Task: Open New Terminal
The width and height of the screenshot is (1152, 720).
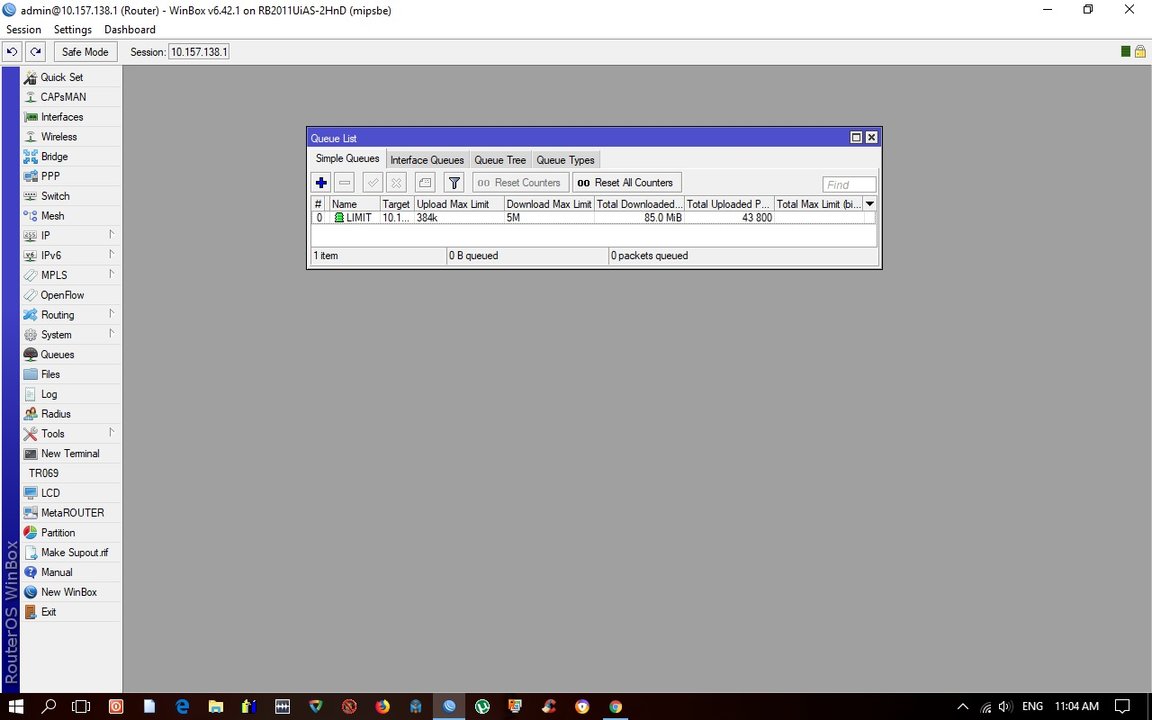Action: (71, 454)
